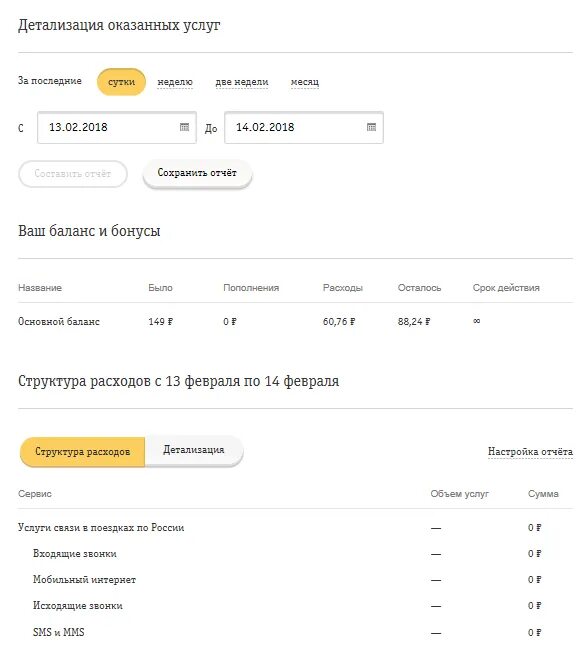Switch to the 'Структура расходов' tab
The height and width of the screenshot is (651, 585).
(83, 451)
